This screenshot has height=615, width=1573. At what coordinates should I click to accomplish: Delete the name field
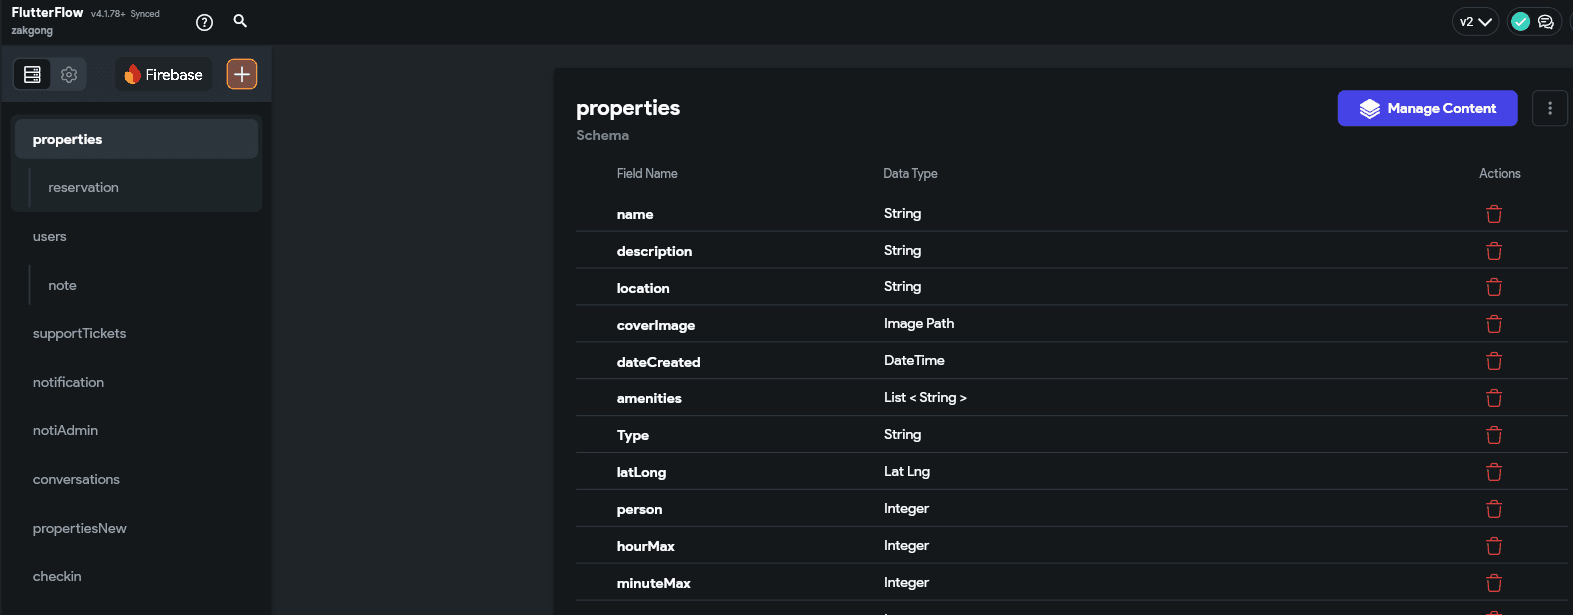[x=1493, y=214]
